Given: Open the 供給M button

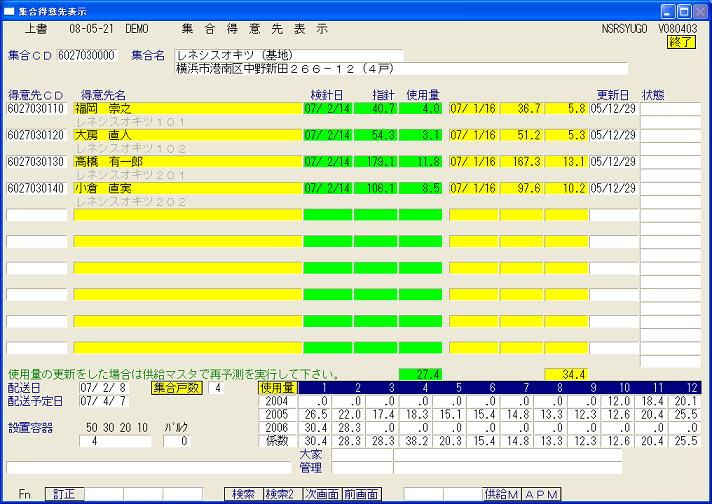Looking at the screenshot, I should click(x=502, y=494).
